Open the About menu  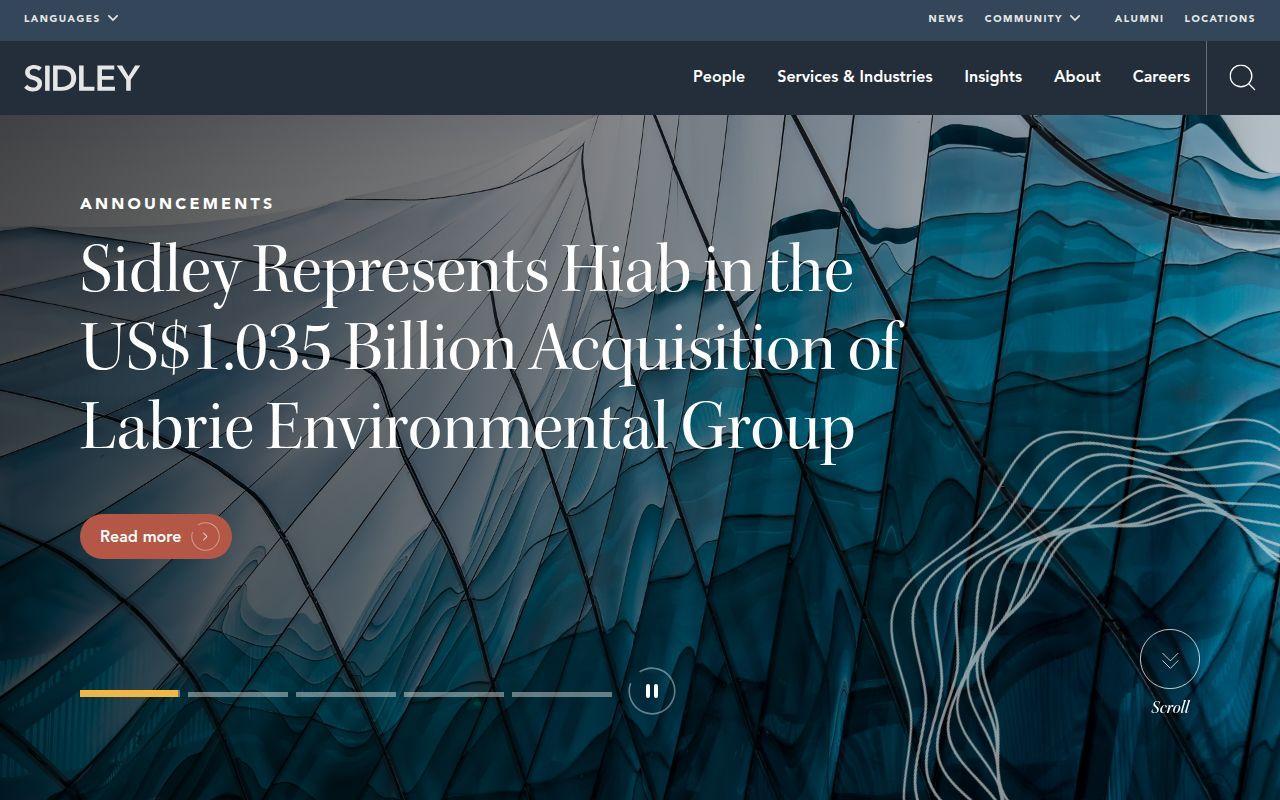coord(1077,77)
